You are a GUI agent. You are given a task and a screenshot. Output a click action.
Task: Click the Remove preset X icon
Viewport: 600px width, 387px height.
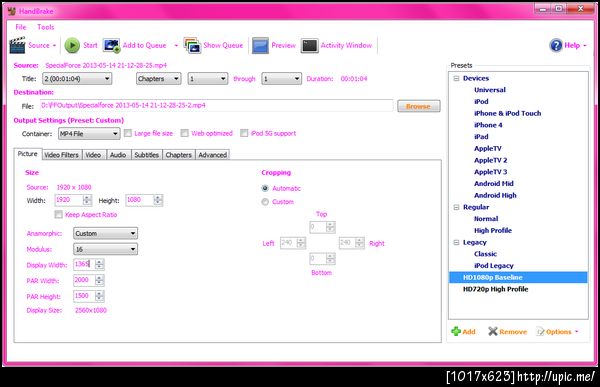coord(493,331)
